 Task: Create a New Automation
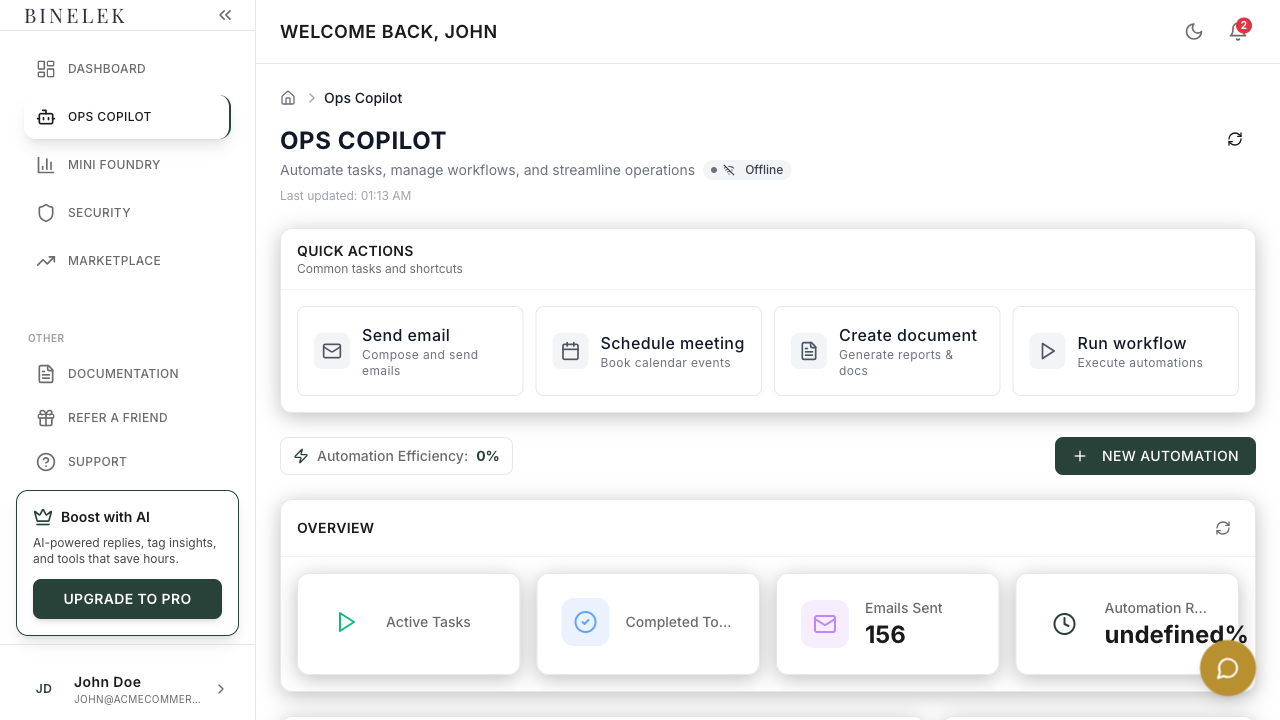coord(1155,456)
